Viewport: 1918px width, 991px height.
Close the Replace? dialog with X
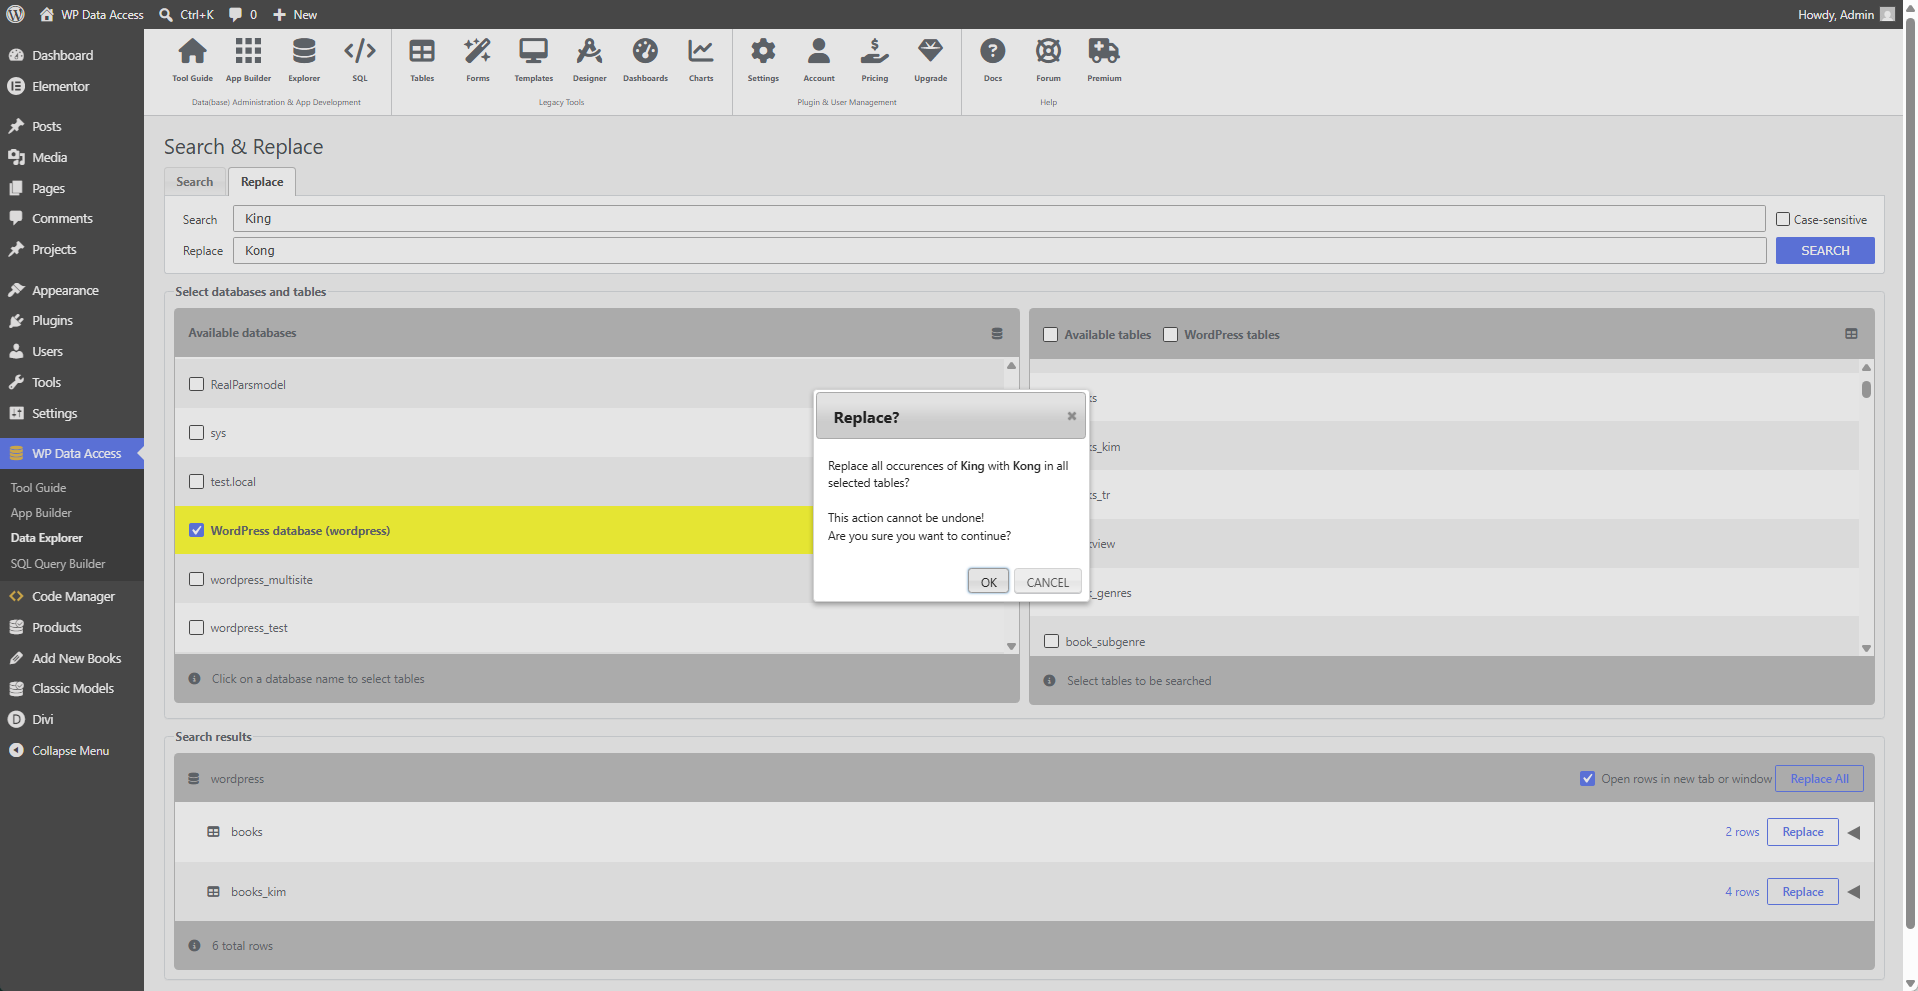click(1071, 416)
